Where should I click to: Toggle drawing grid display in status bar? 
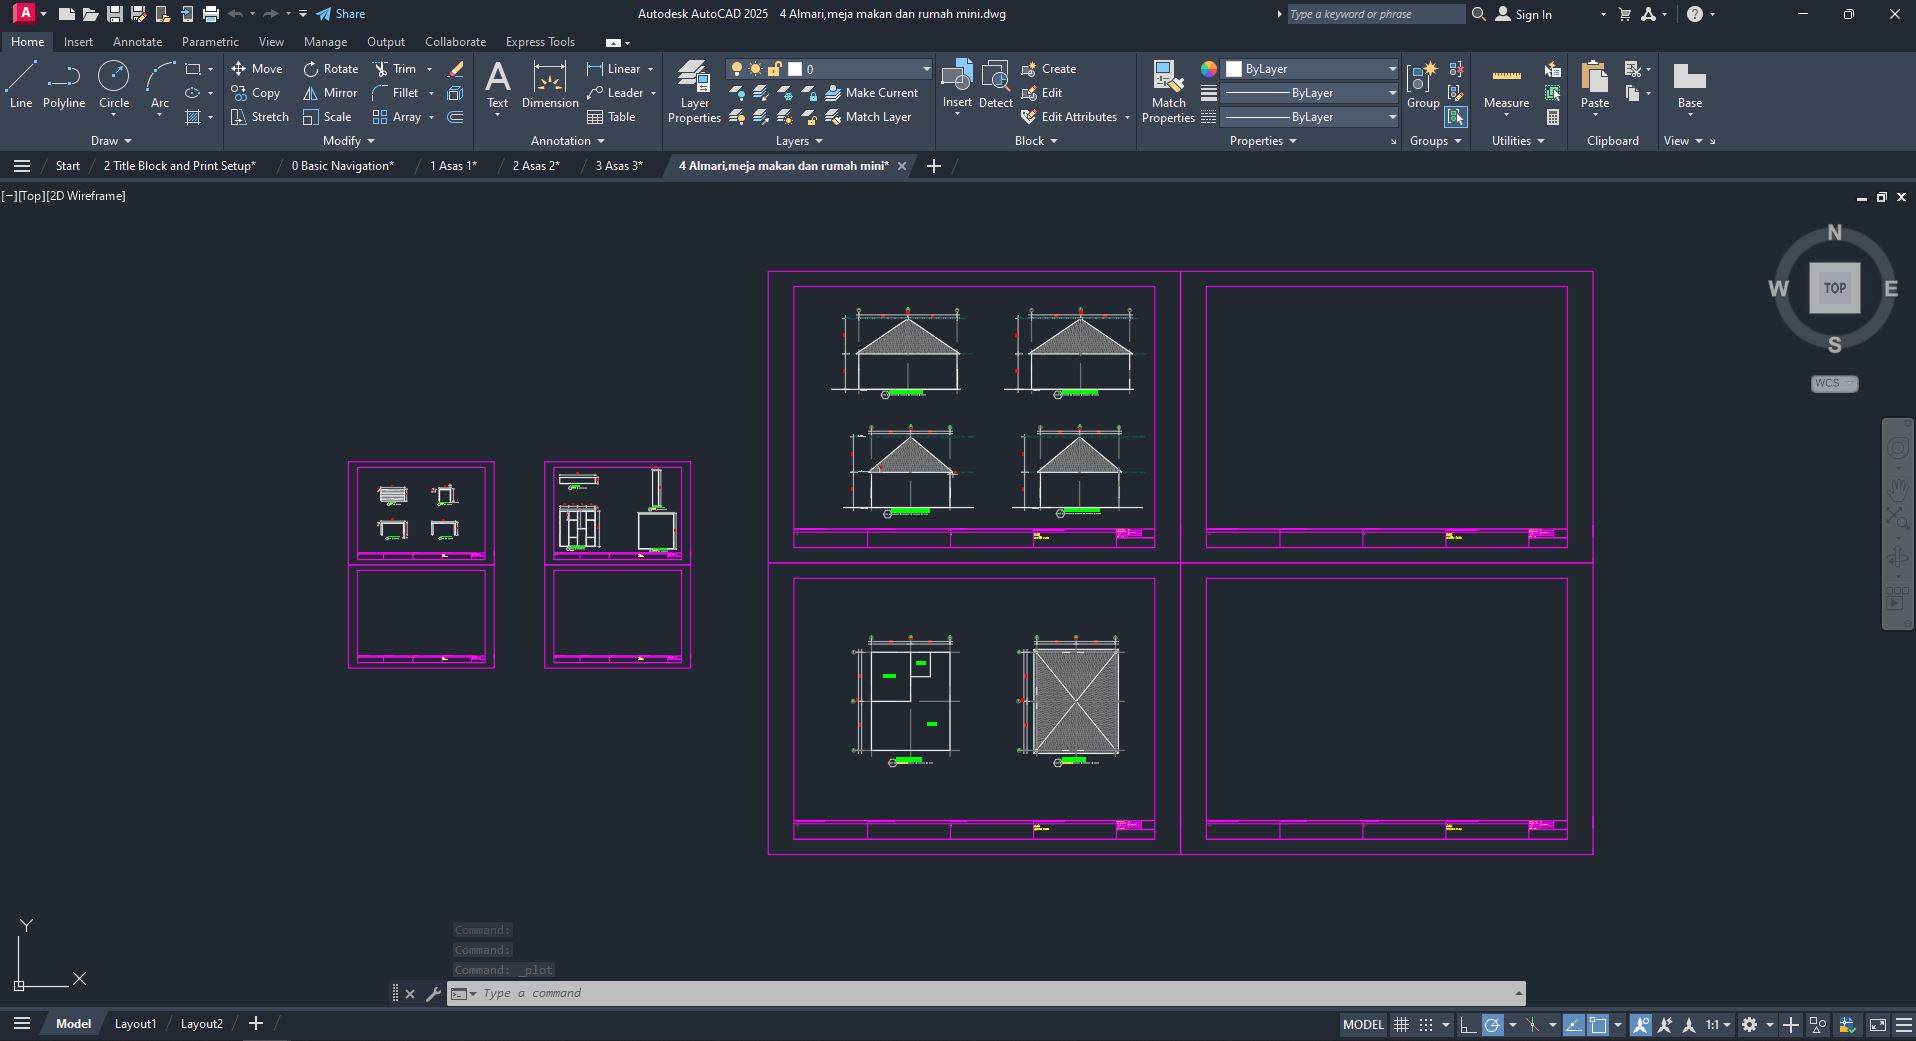[x=1402, y=1025]
